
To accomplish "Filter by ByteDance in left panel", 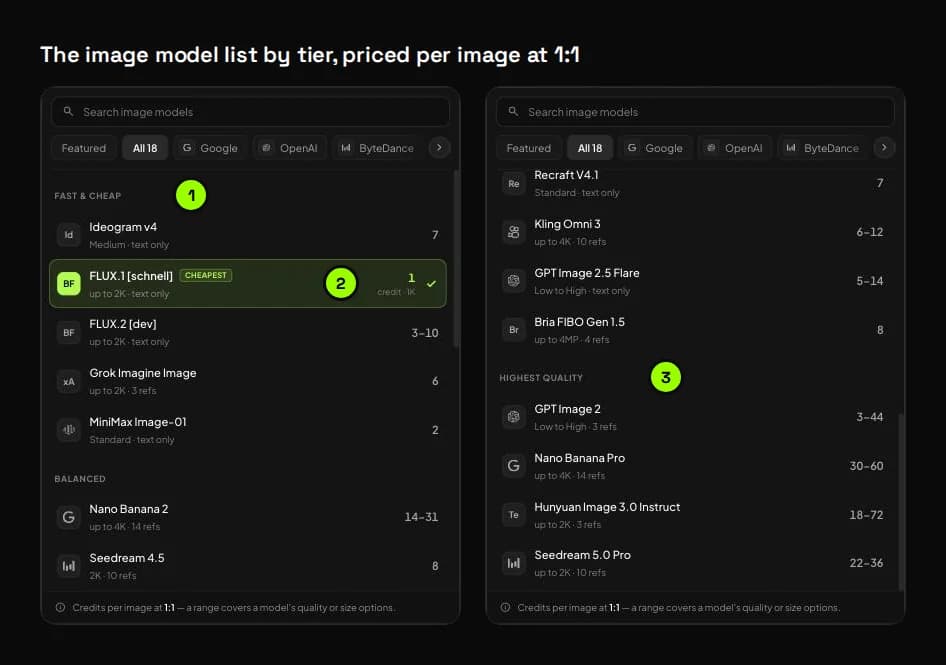I will (377, 148).
